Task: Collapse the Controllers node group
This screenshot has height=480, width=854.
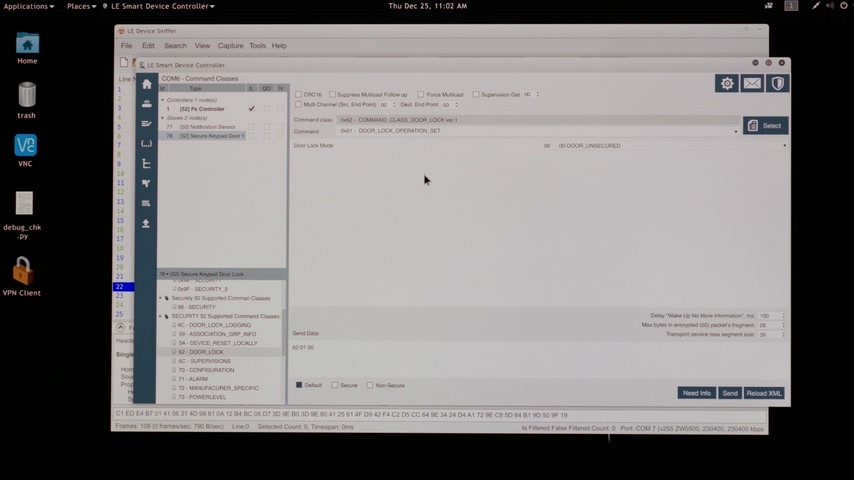Action: pos(161,100)
